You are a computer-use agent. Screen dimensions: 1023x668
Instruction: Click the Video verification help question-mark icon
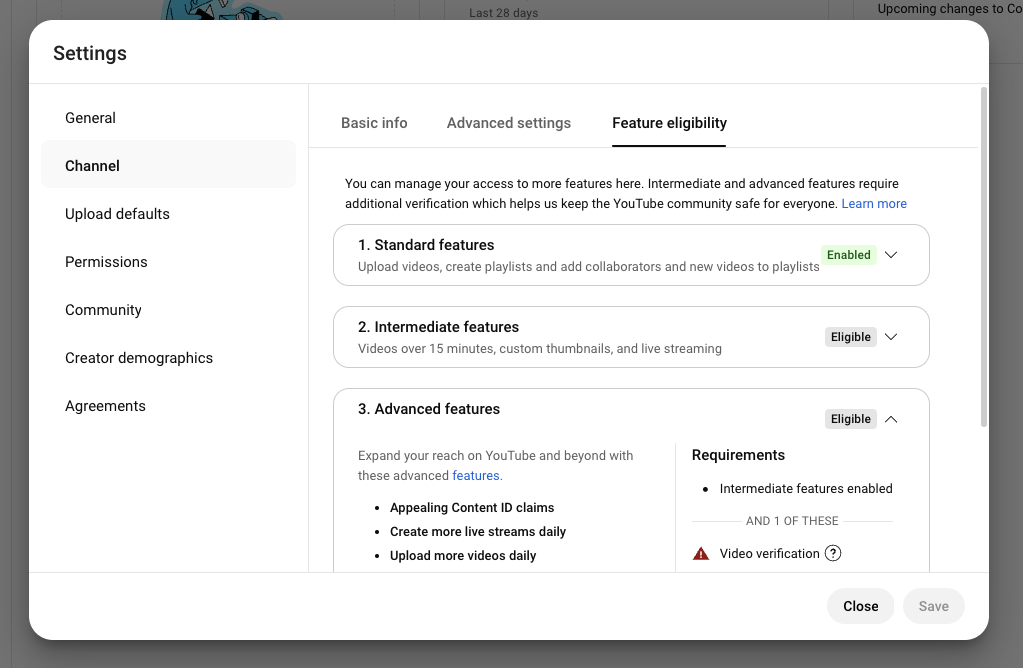point(833,554)
